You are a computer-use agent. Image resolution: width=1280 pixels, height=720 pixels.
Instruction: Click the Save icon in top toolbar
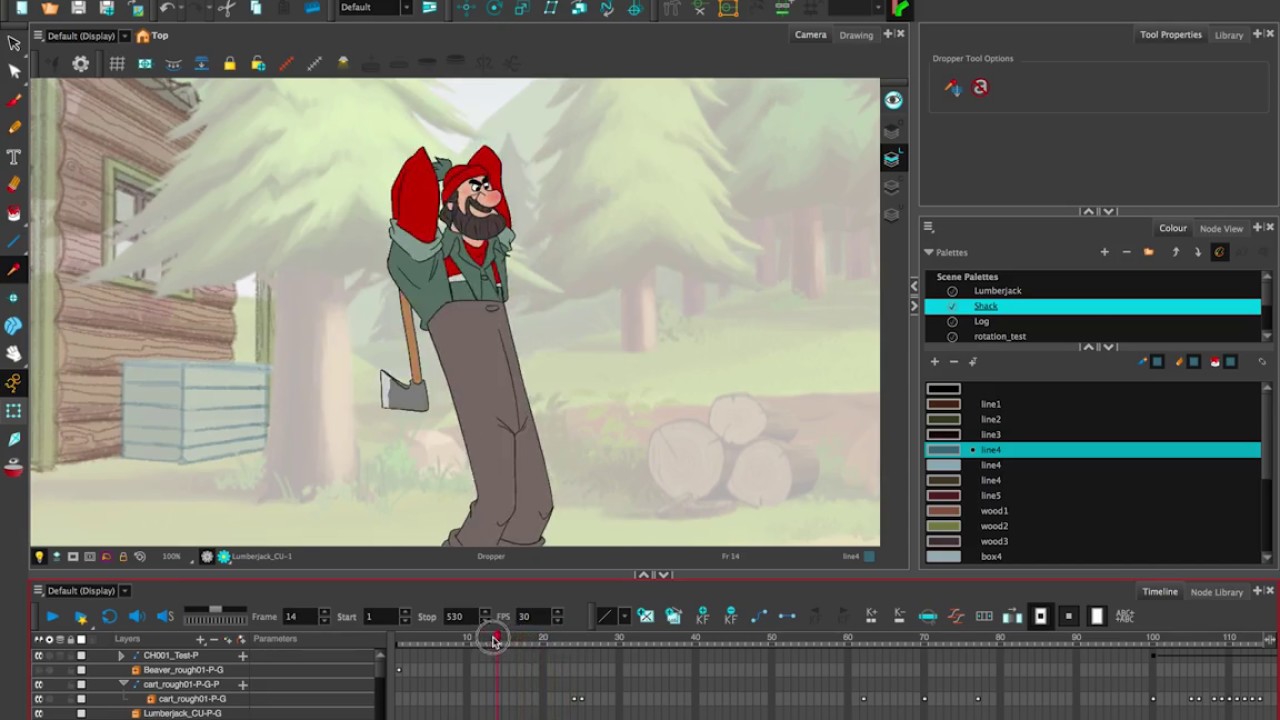[78, 8]
